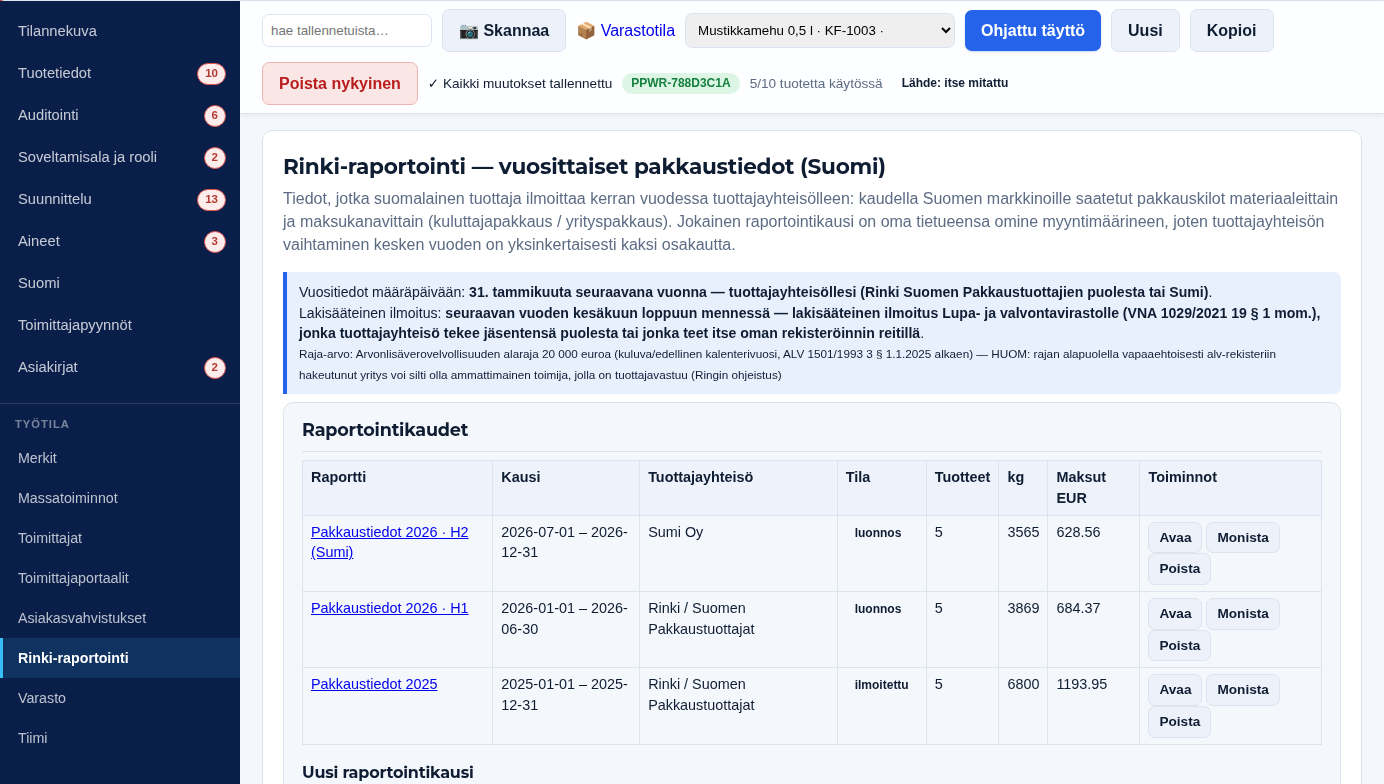This screenshot has width=1384, height=784.
Task: Open Tuotetiedot in the sidebar
Action: [x=120, y=73]
